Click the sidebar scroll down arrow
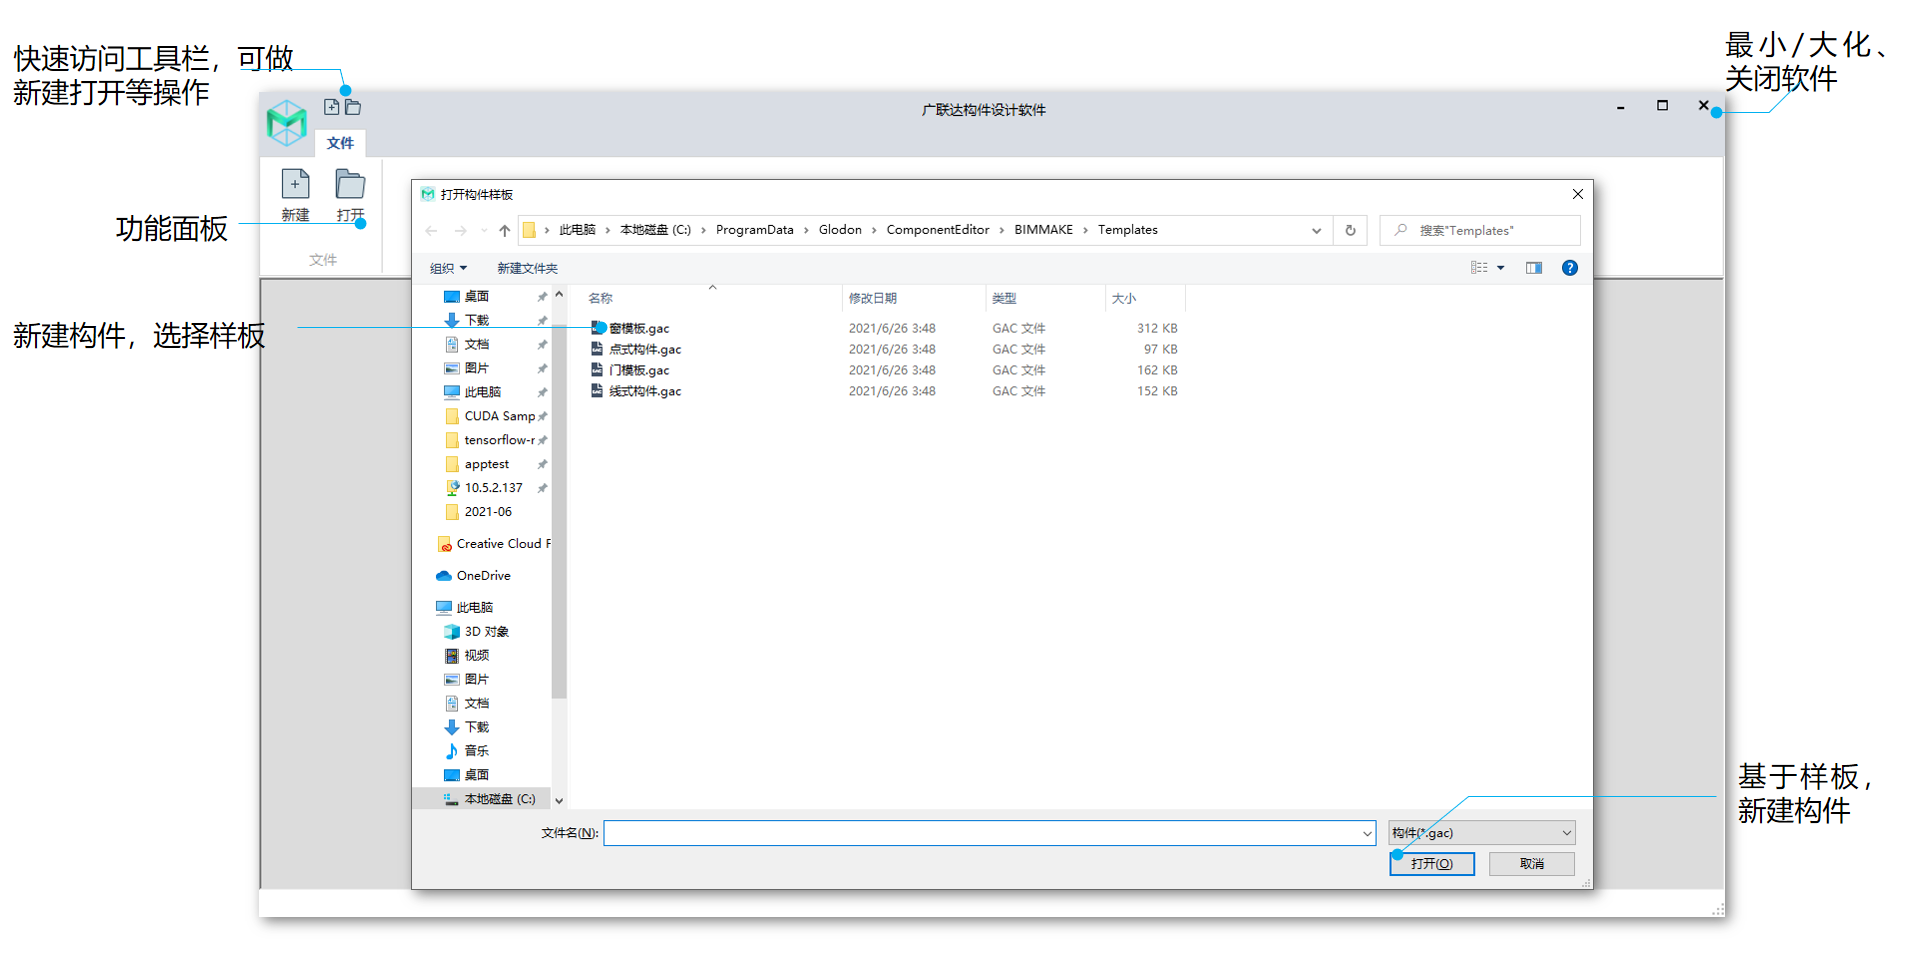The image size is (1919, 964). point(559,800)
